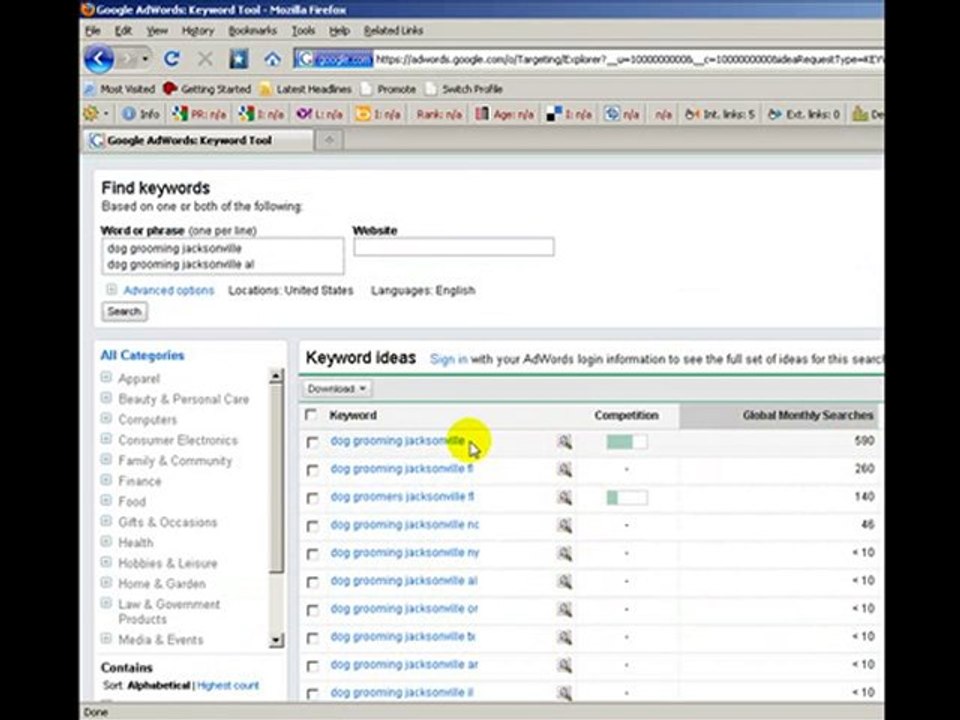Check the box for dog grooming jacksonville

coord(312,442)
